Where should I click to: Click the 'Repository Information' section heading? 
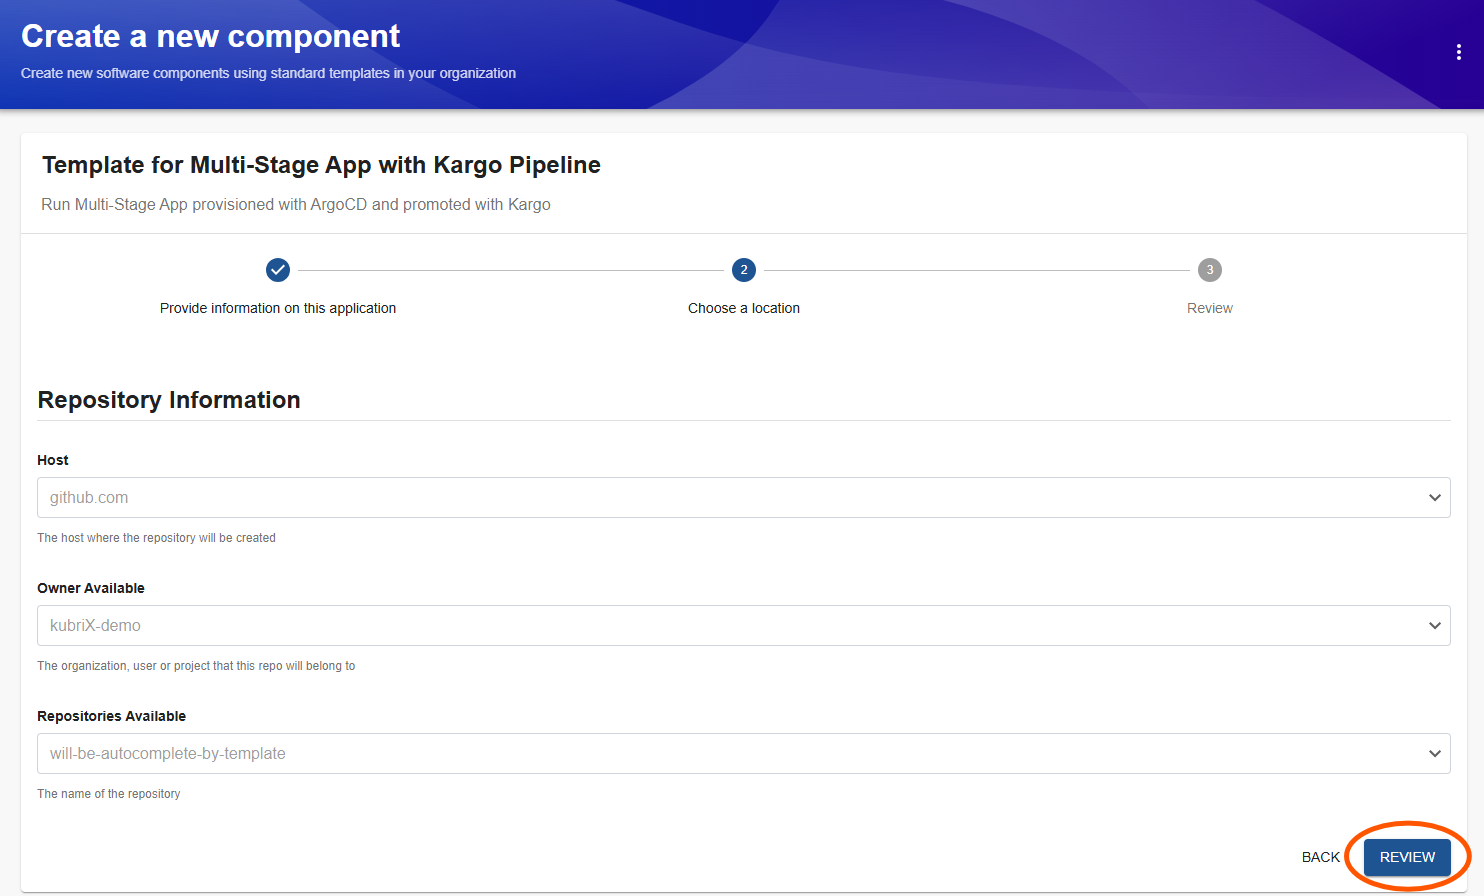169,400
